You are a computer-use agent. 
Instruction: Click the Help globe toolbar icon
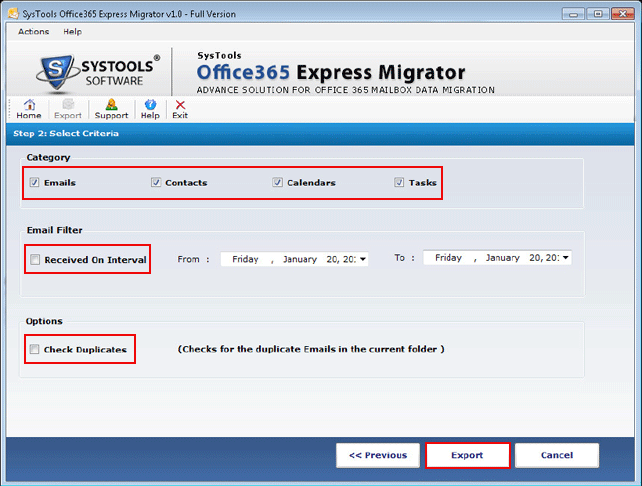coord(150,109)
